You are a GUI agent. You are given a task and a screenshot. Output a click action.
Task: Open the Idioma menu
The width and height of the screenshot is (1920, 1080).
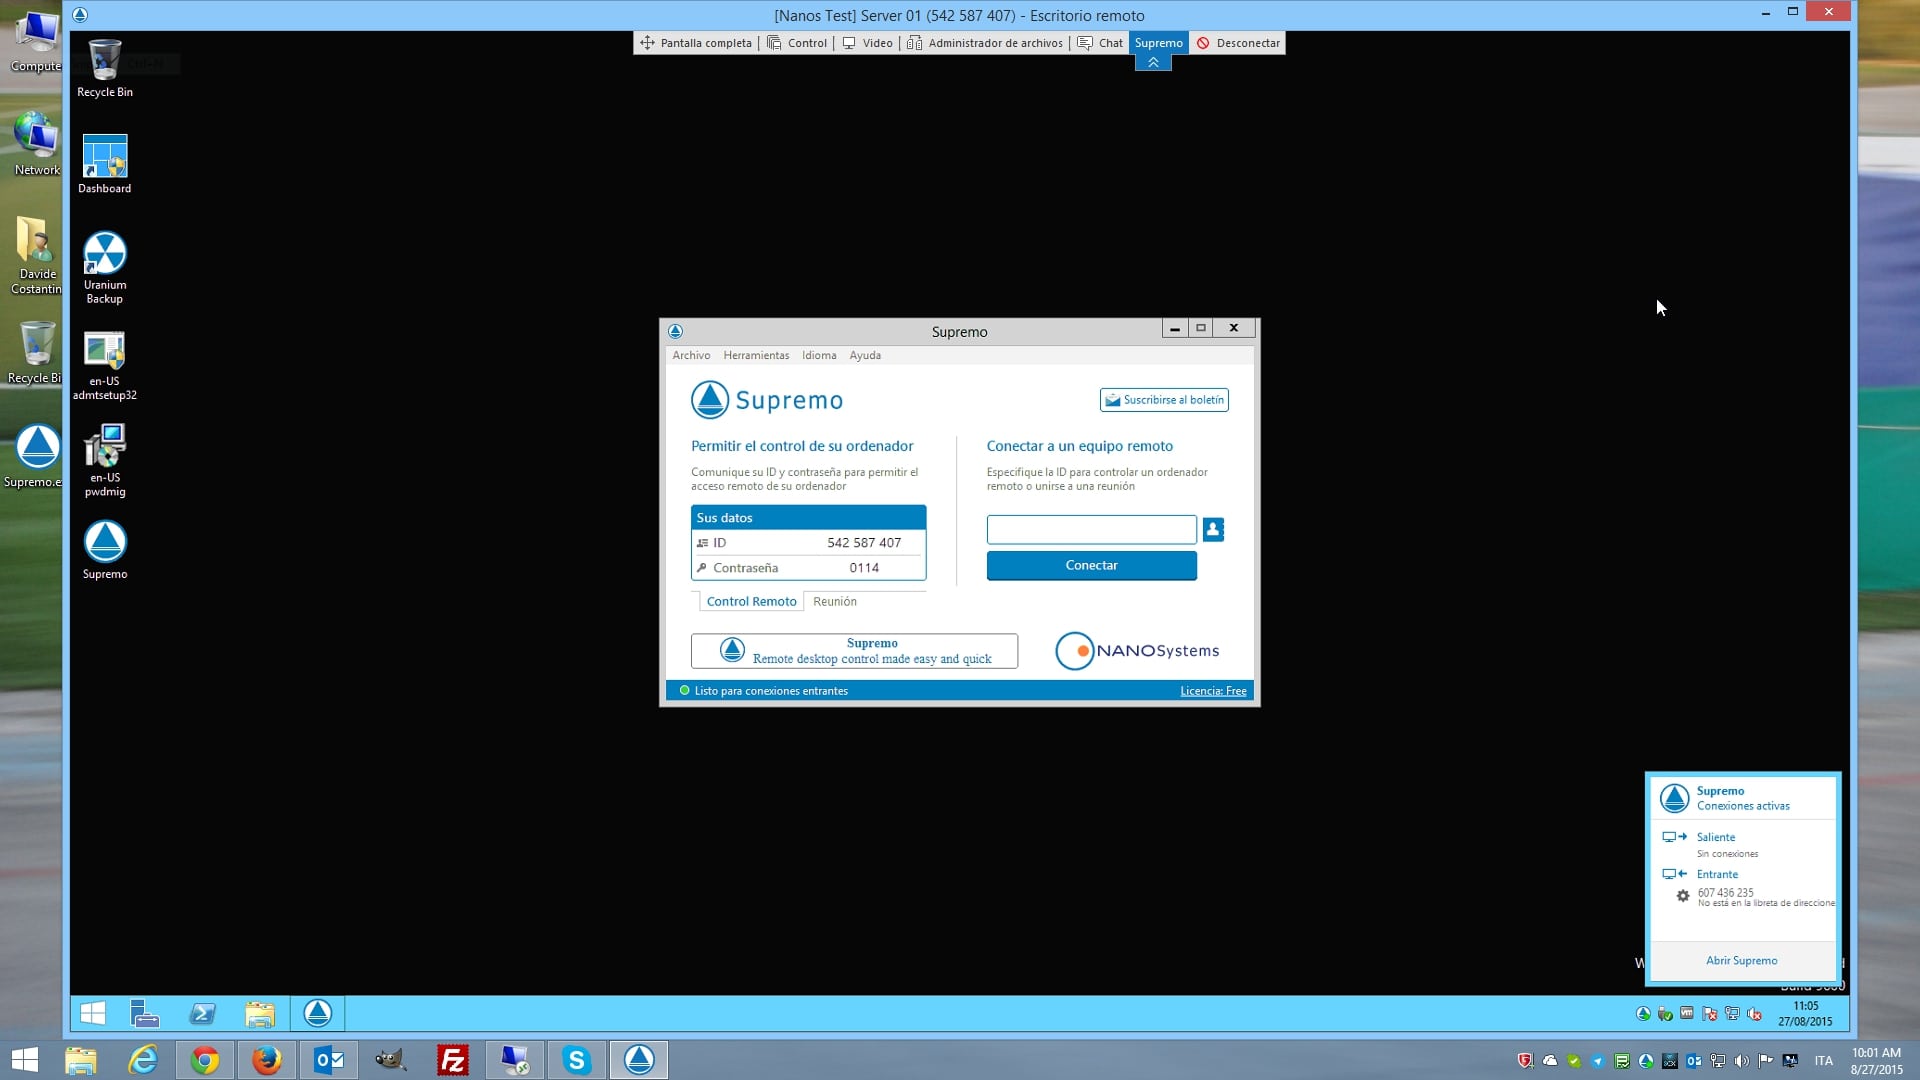[819, 355]
